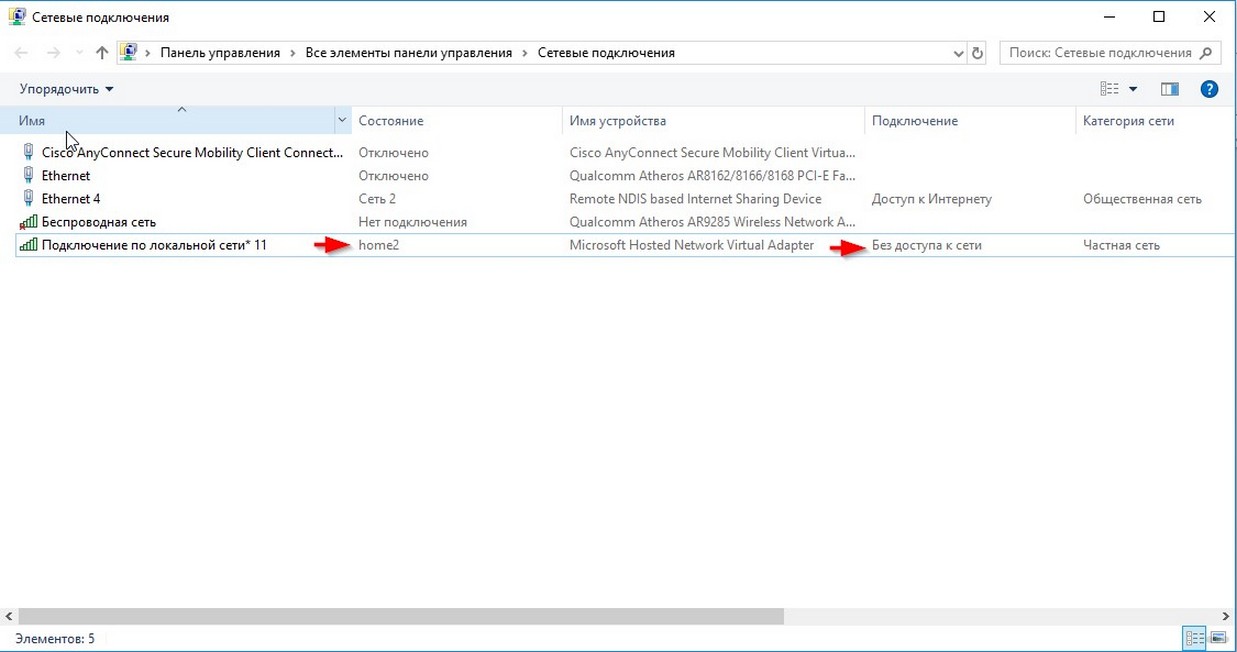Click the Подключение по локальной сети* 11 icon

point(29,245)
